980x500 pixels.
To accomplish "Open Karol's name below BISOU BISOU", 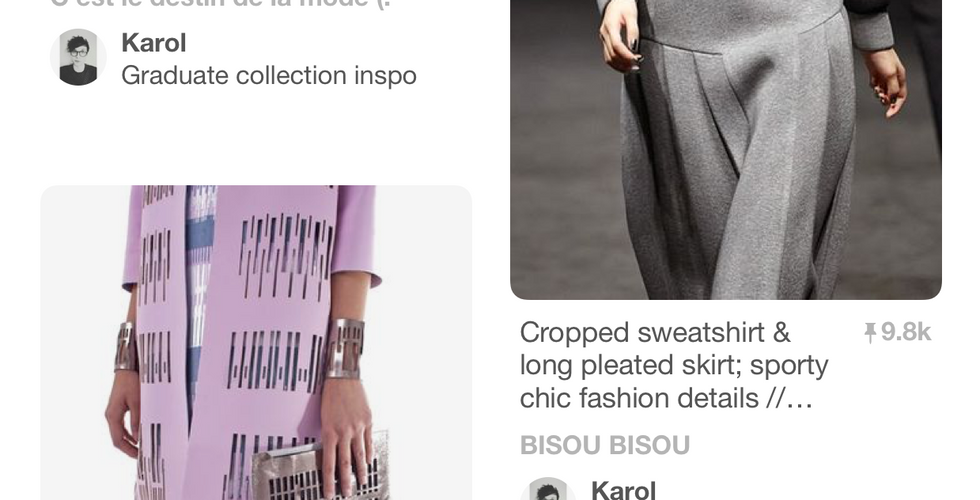I will tap(623, 490).
